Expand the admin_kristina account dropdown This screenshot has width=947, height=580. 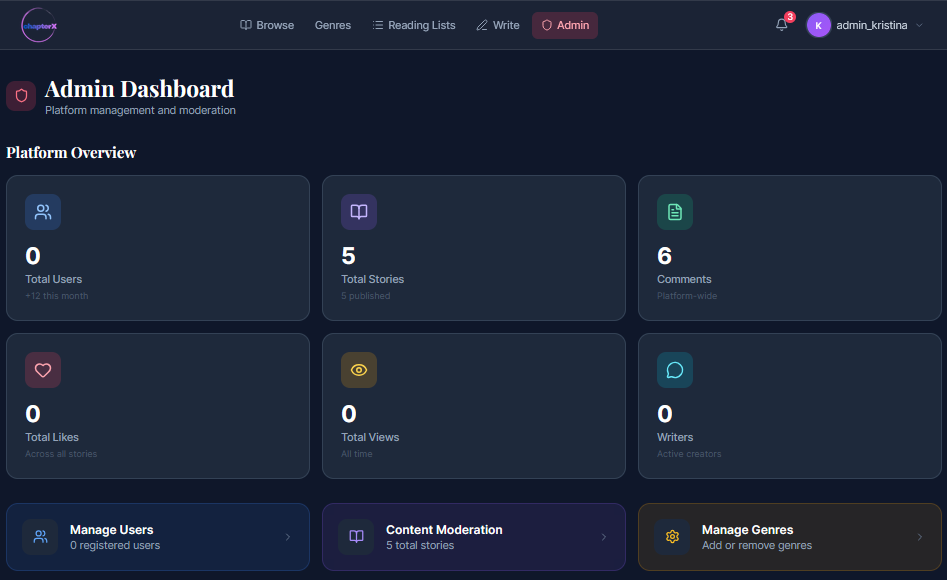coord(919,26)
